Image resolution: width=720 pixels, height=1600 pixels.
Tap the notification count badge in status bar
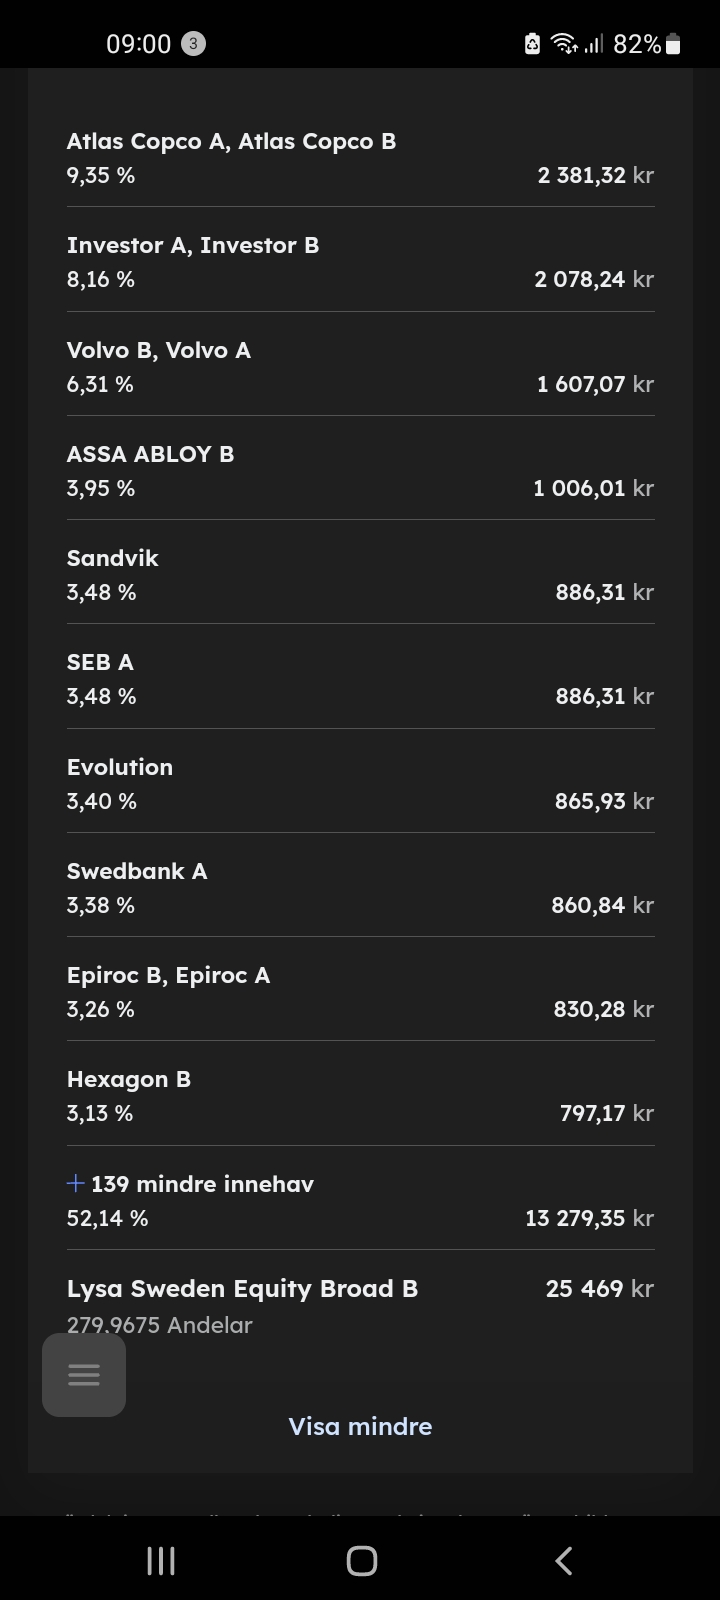(x=193, y=44)
